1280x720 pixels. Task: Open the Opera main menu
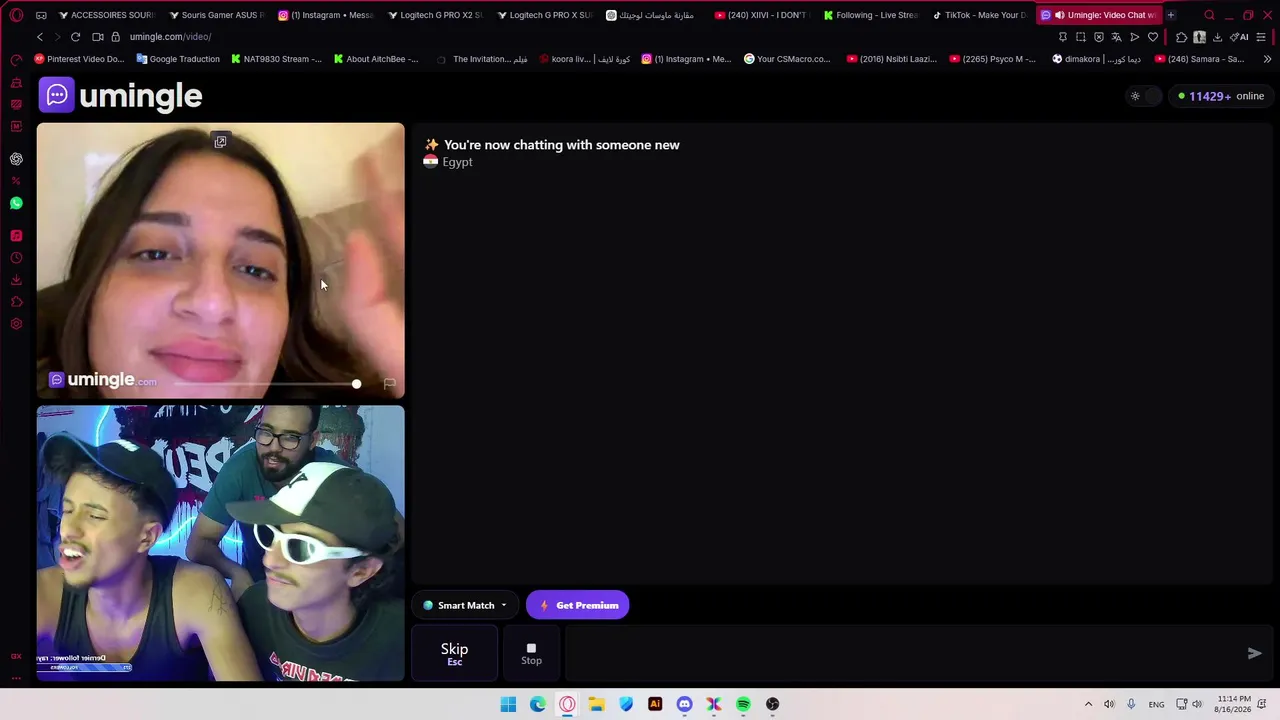(16, 15)
